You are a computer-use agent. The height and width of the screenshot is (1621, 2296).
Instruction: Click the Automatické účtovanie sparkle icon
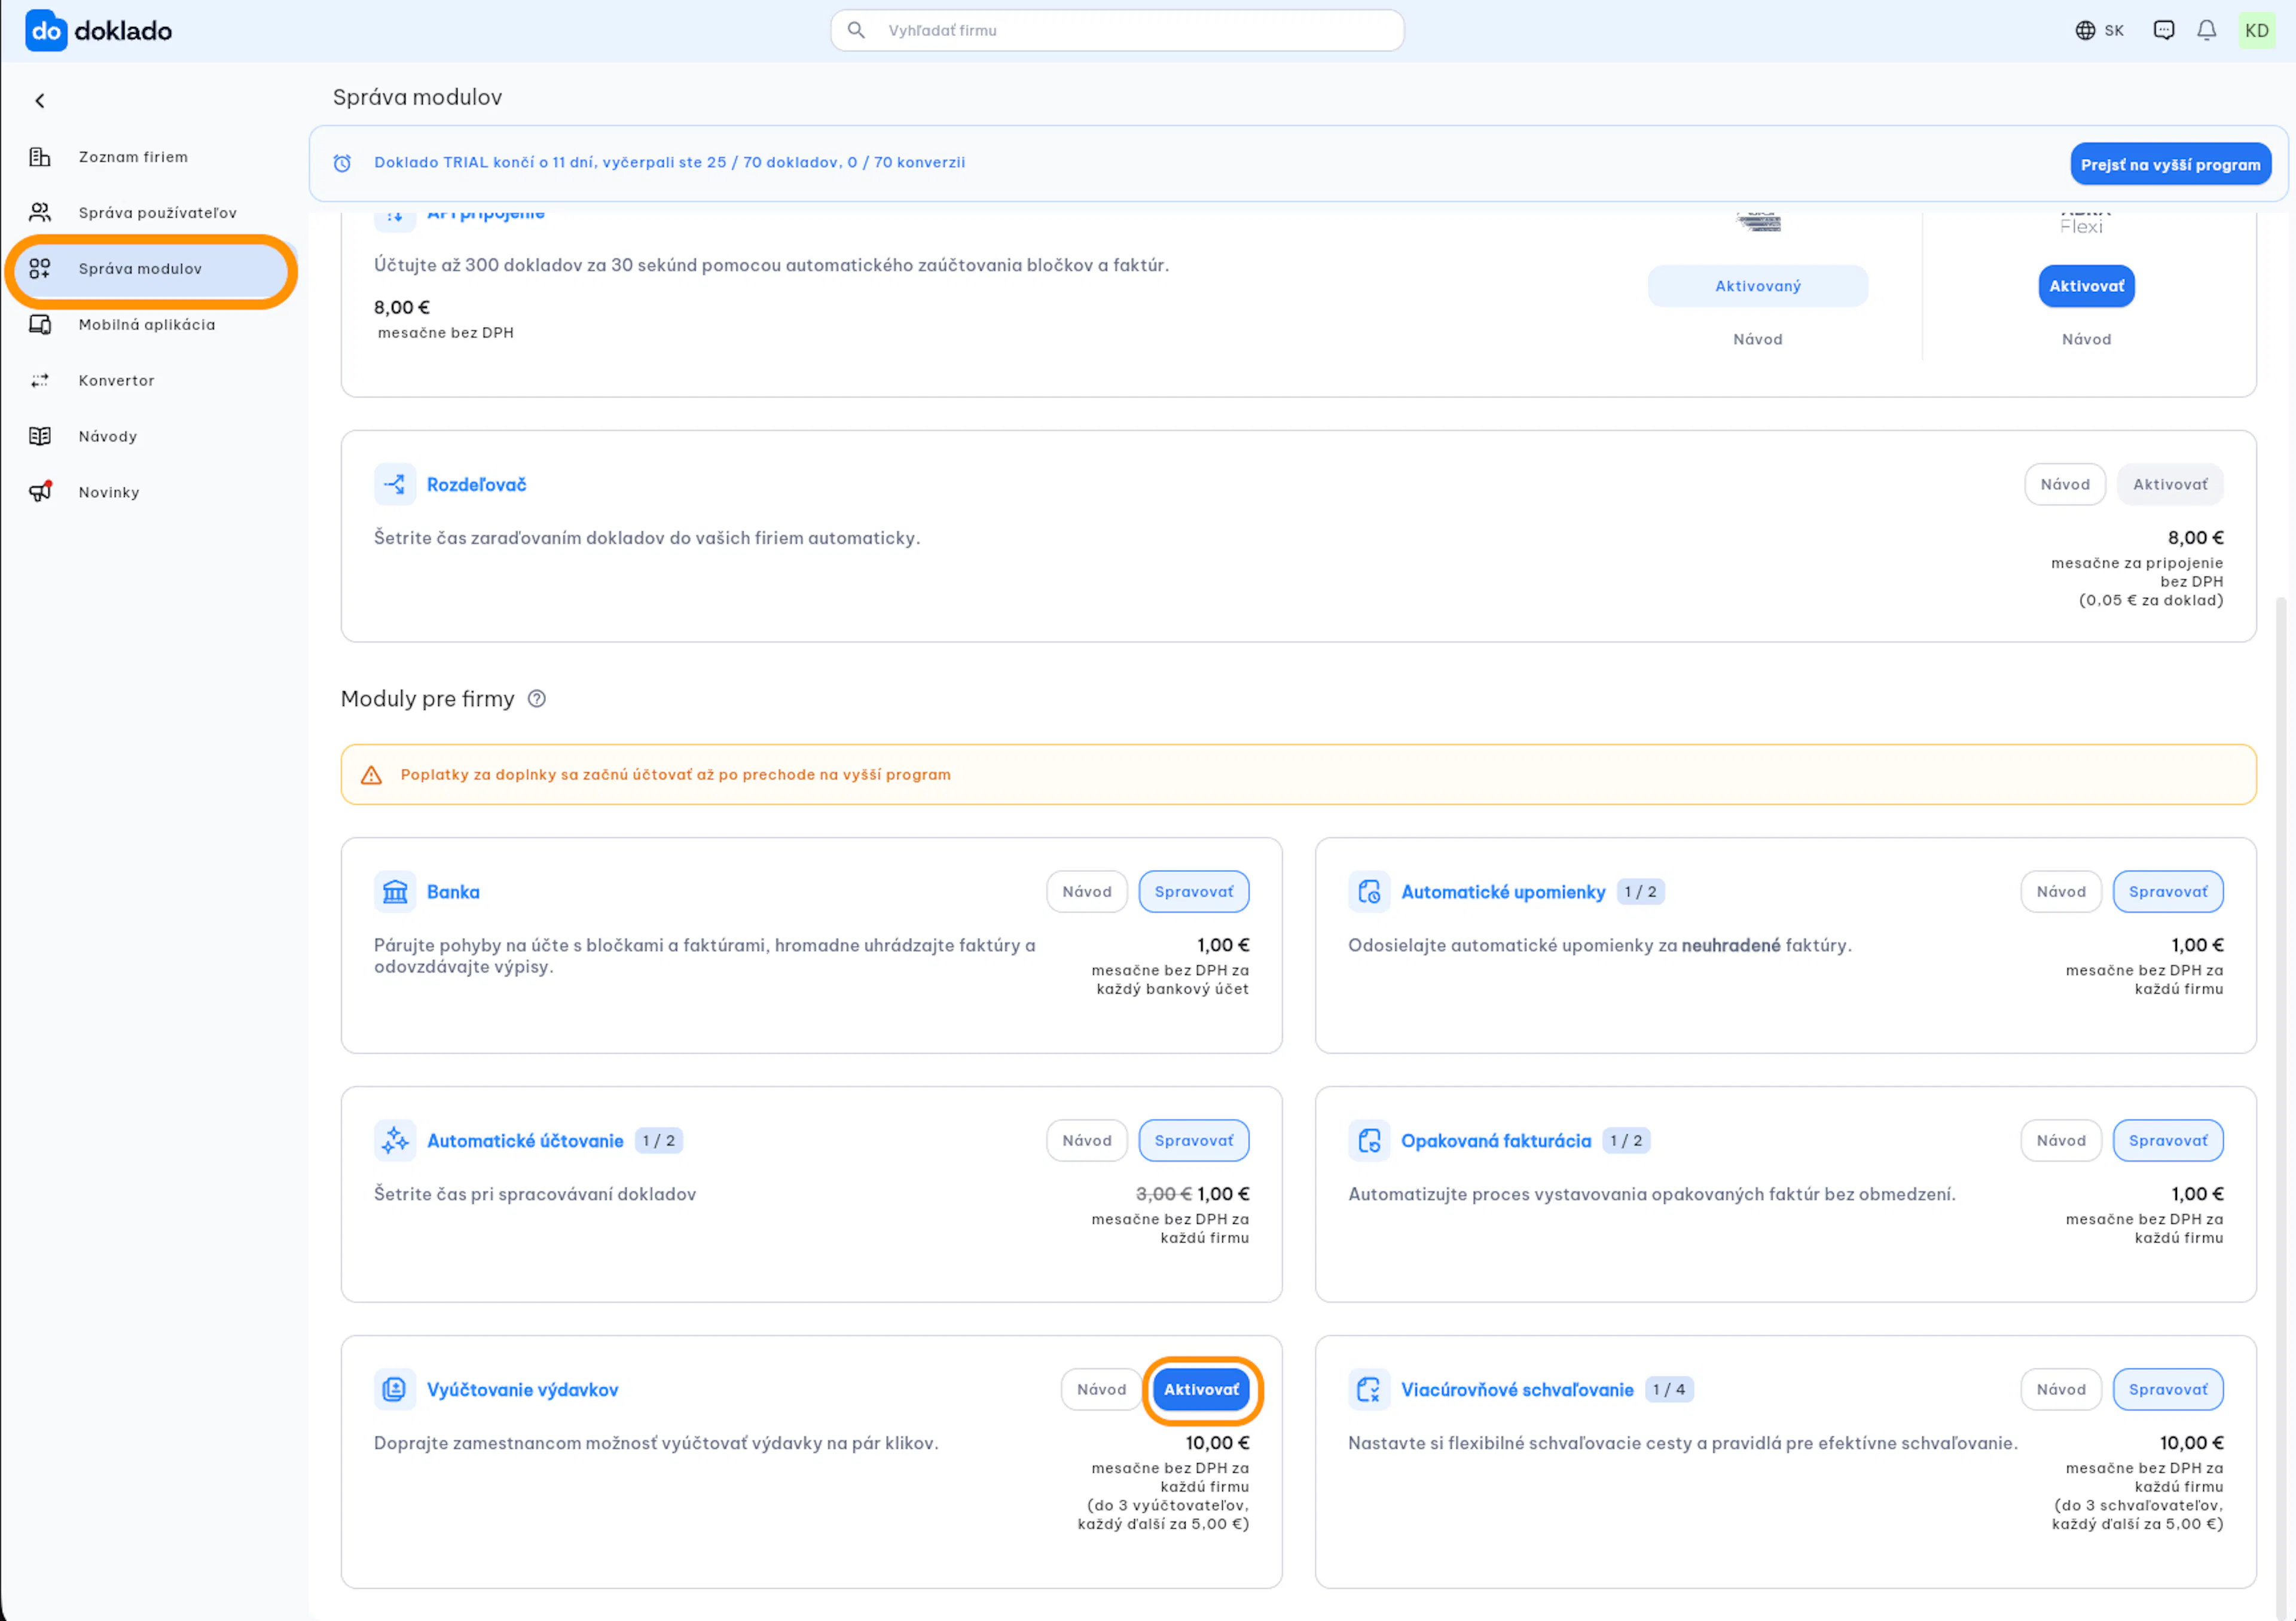[x=395, y=1141]
